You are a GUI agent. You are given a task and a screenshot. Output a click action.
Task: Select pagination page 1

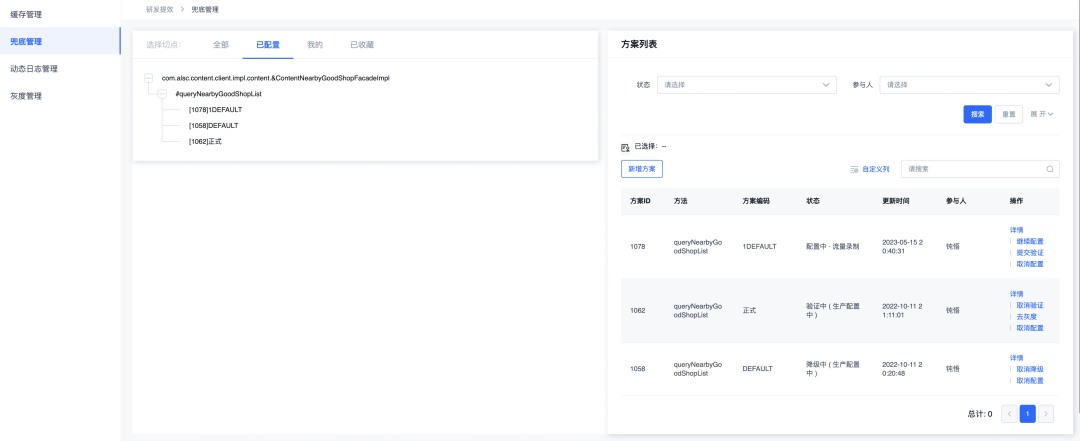[1028, 413]
